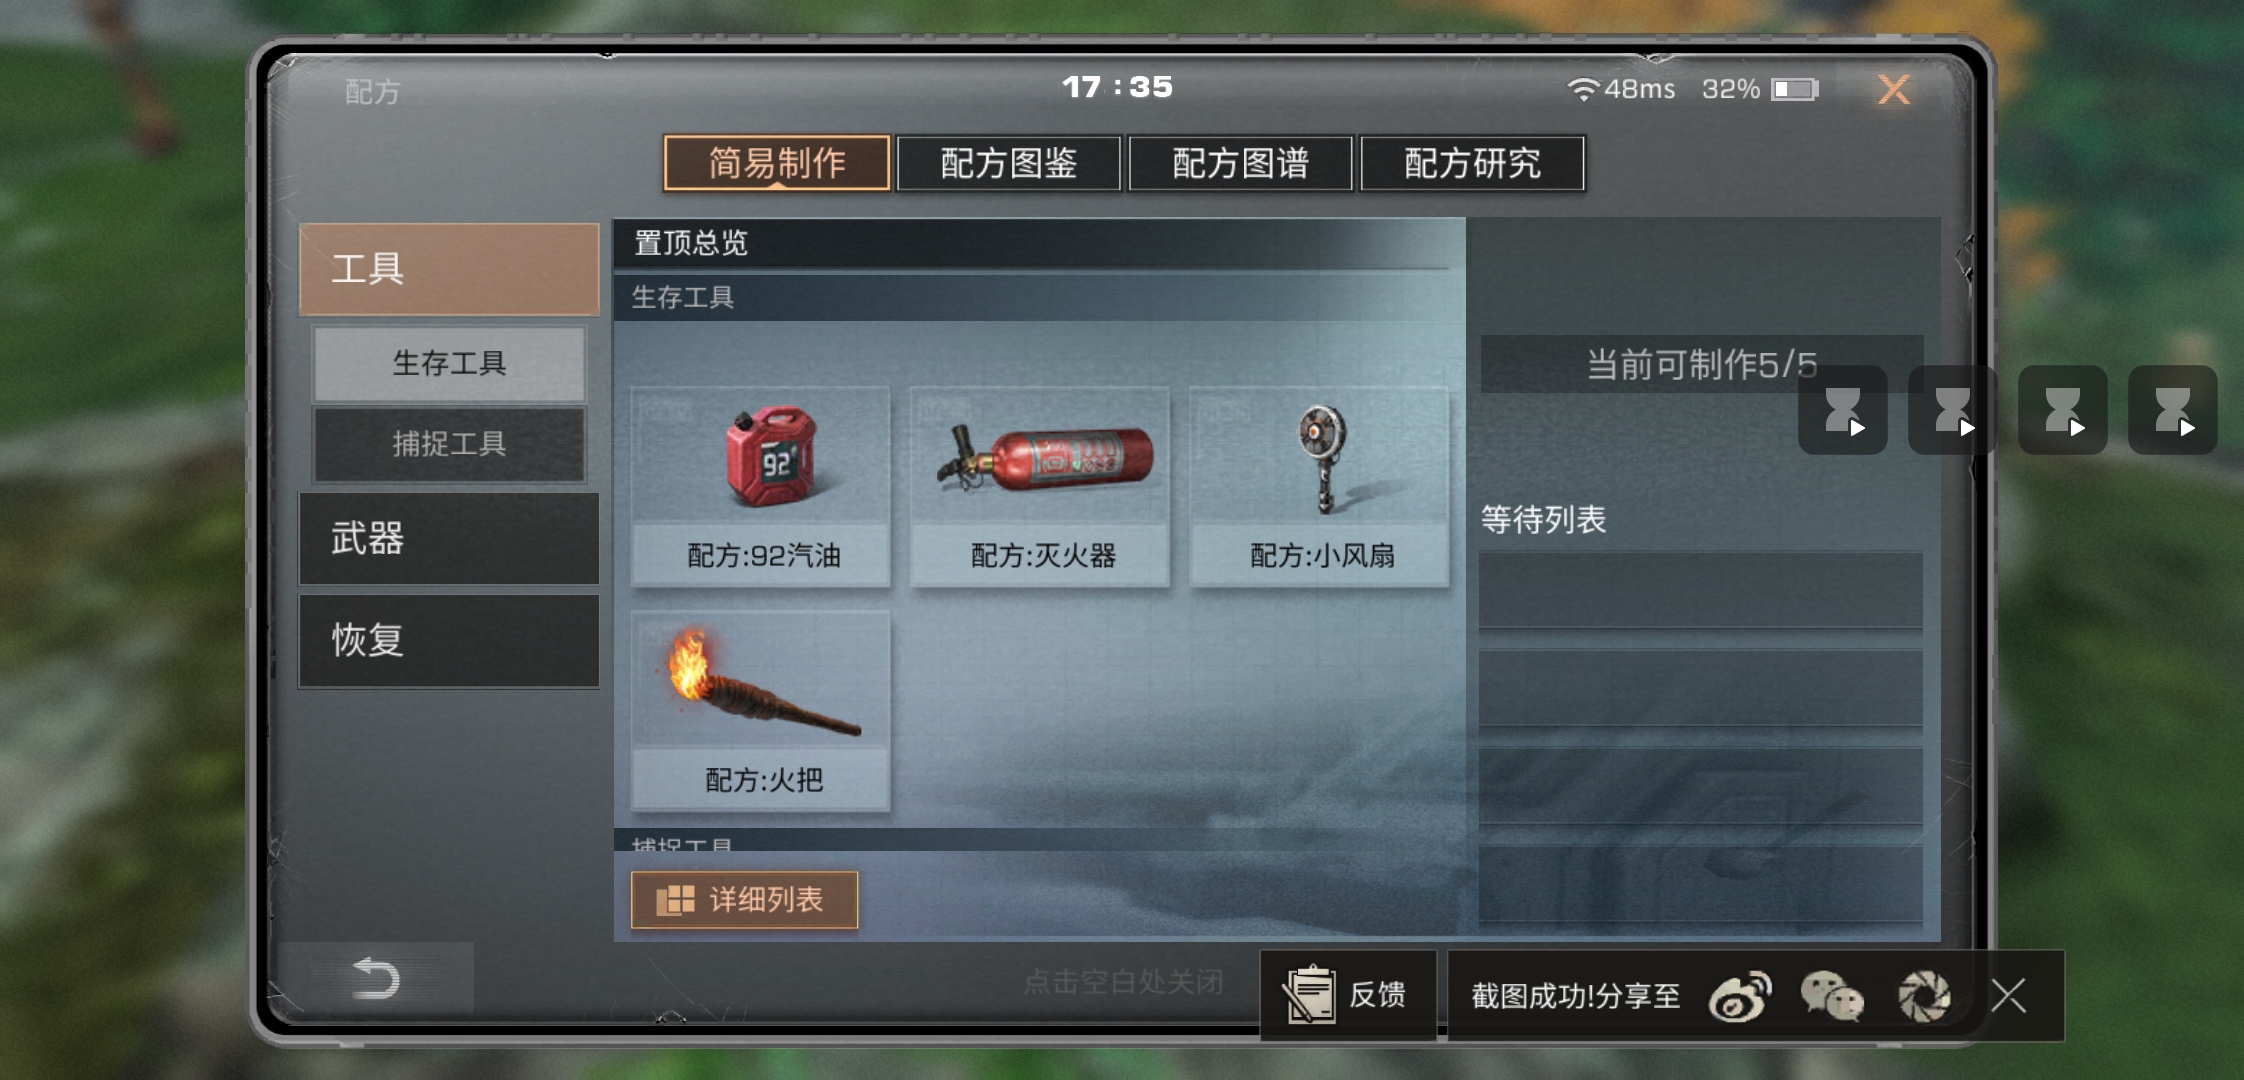Expand the 武器 category
The width and height of the screenshot is (2244, 1080).
tap(449, 538)
